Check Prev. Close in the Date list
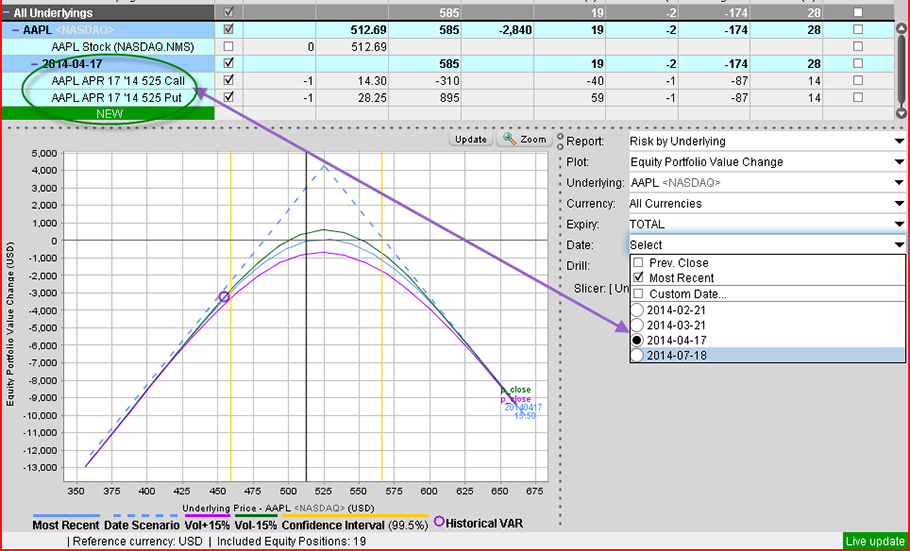910x551 pixels. [638, 263]
